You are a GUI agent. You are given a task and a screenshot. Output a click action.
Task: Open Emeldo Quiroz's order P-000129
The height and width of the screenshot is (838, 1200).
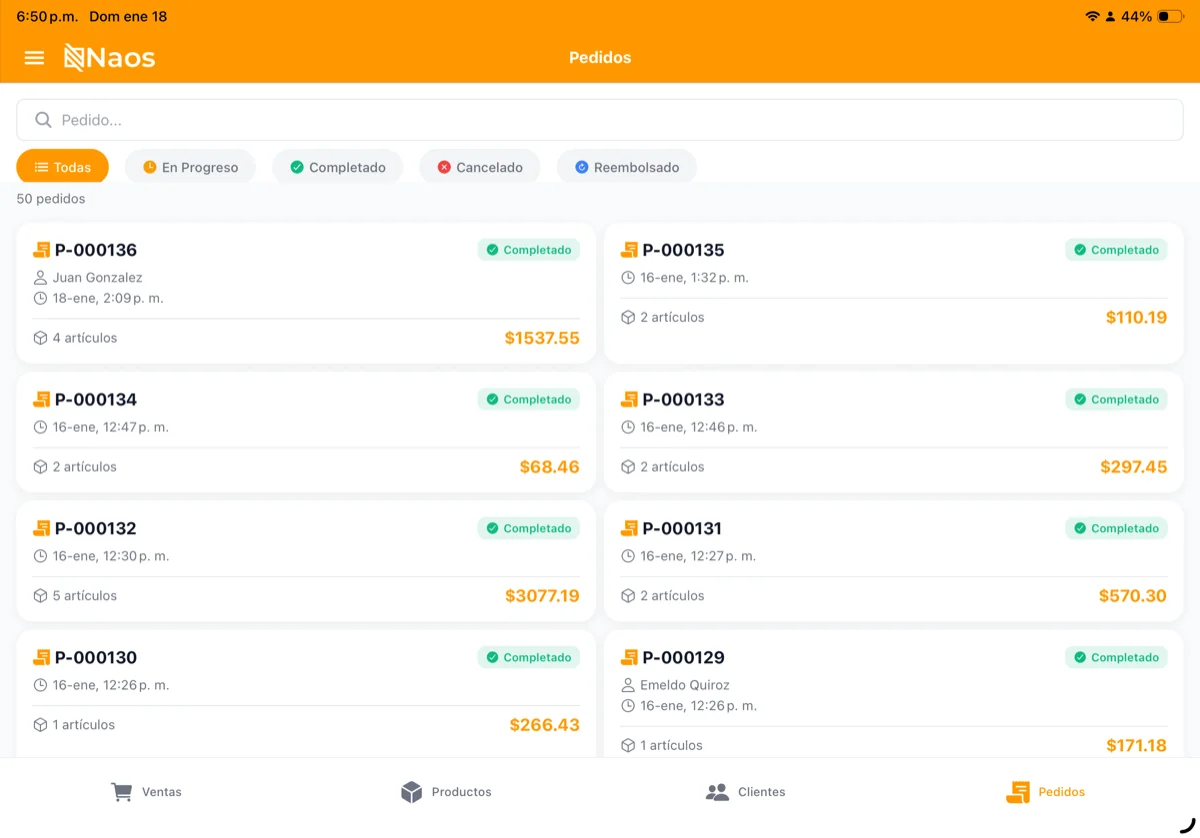[893, 693]
